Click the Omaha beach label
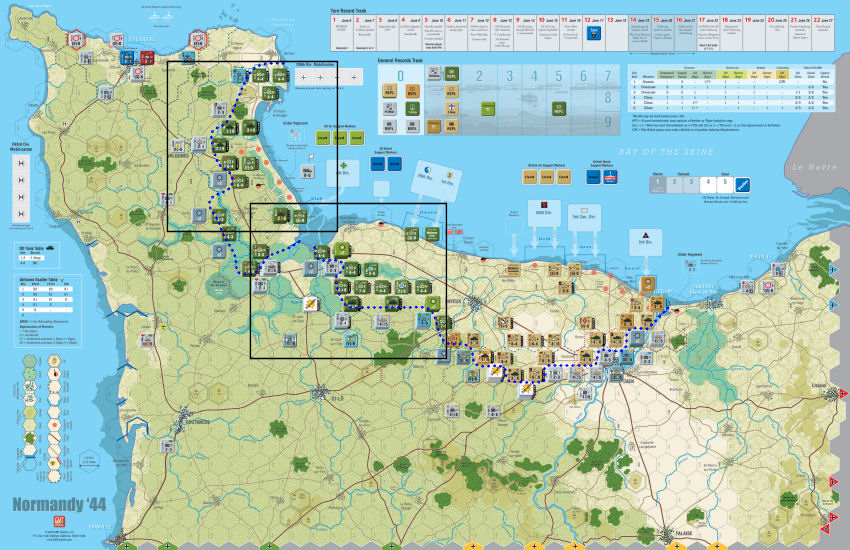Viewport: 850px width, 550px height. click(x=428, y=212)
